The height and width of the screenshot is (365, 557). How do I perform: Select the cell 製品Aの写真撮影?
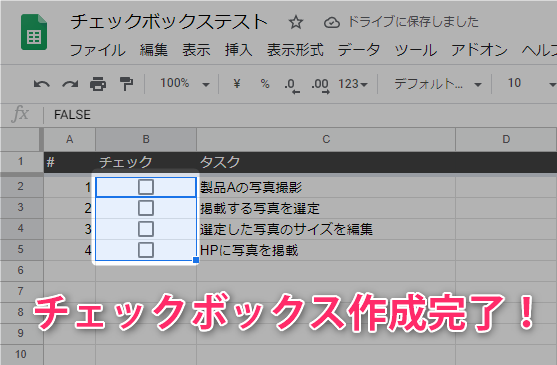click(x=326, y=187)
